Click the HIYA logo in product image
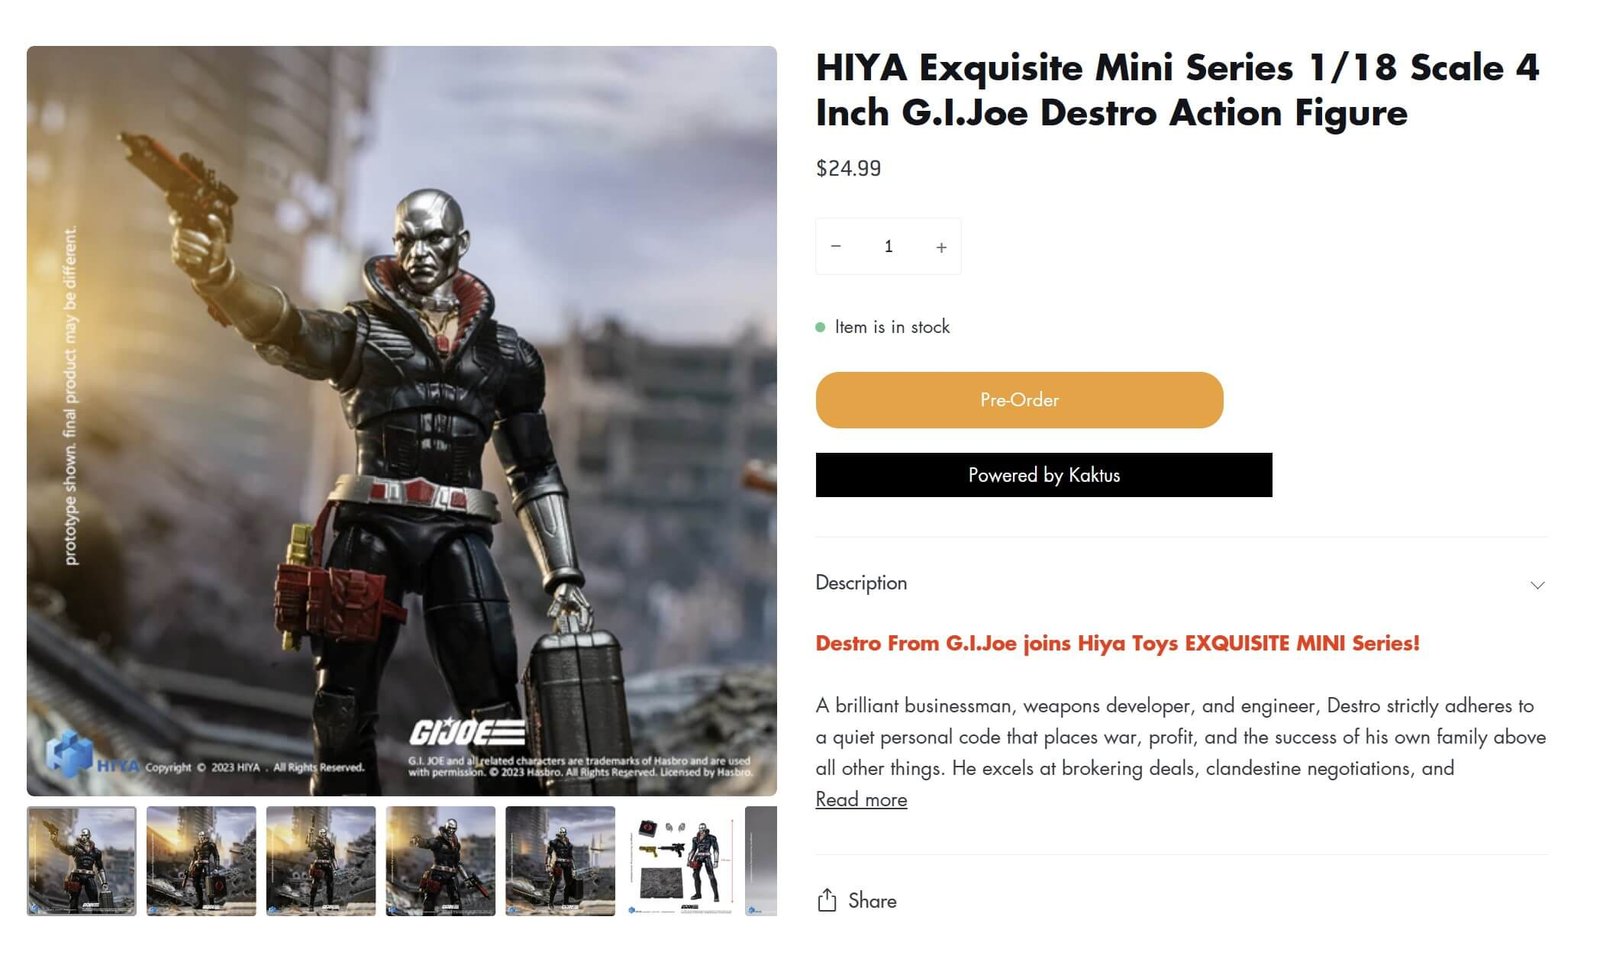The width and height of the screenshot is (1600, 956). [x=92, y=757]
